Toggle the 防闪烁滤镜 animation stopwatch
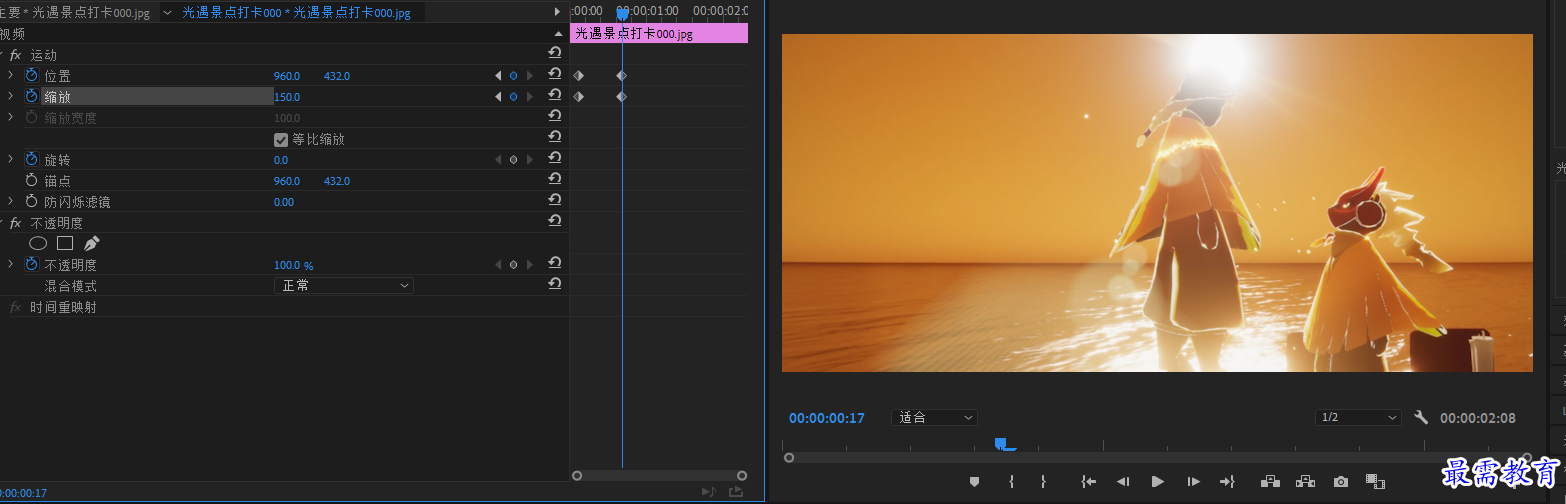This screenshot has height=504, width=1566. [x=31, y=202]
